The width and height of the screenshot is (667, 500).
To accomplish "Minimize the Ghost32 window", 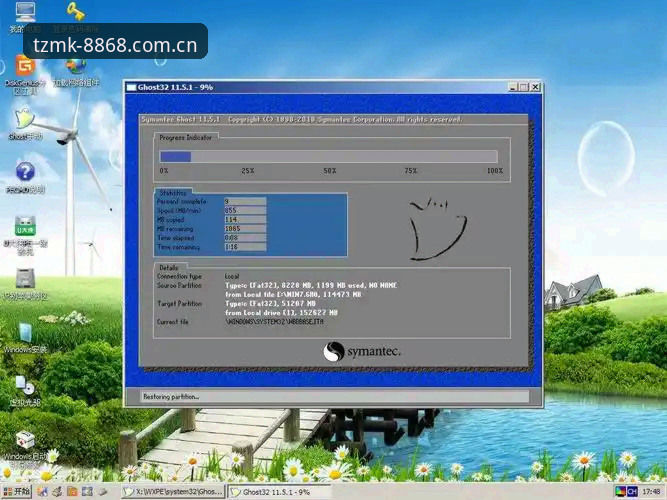I will pyautogui.click(x=513, y=87).
